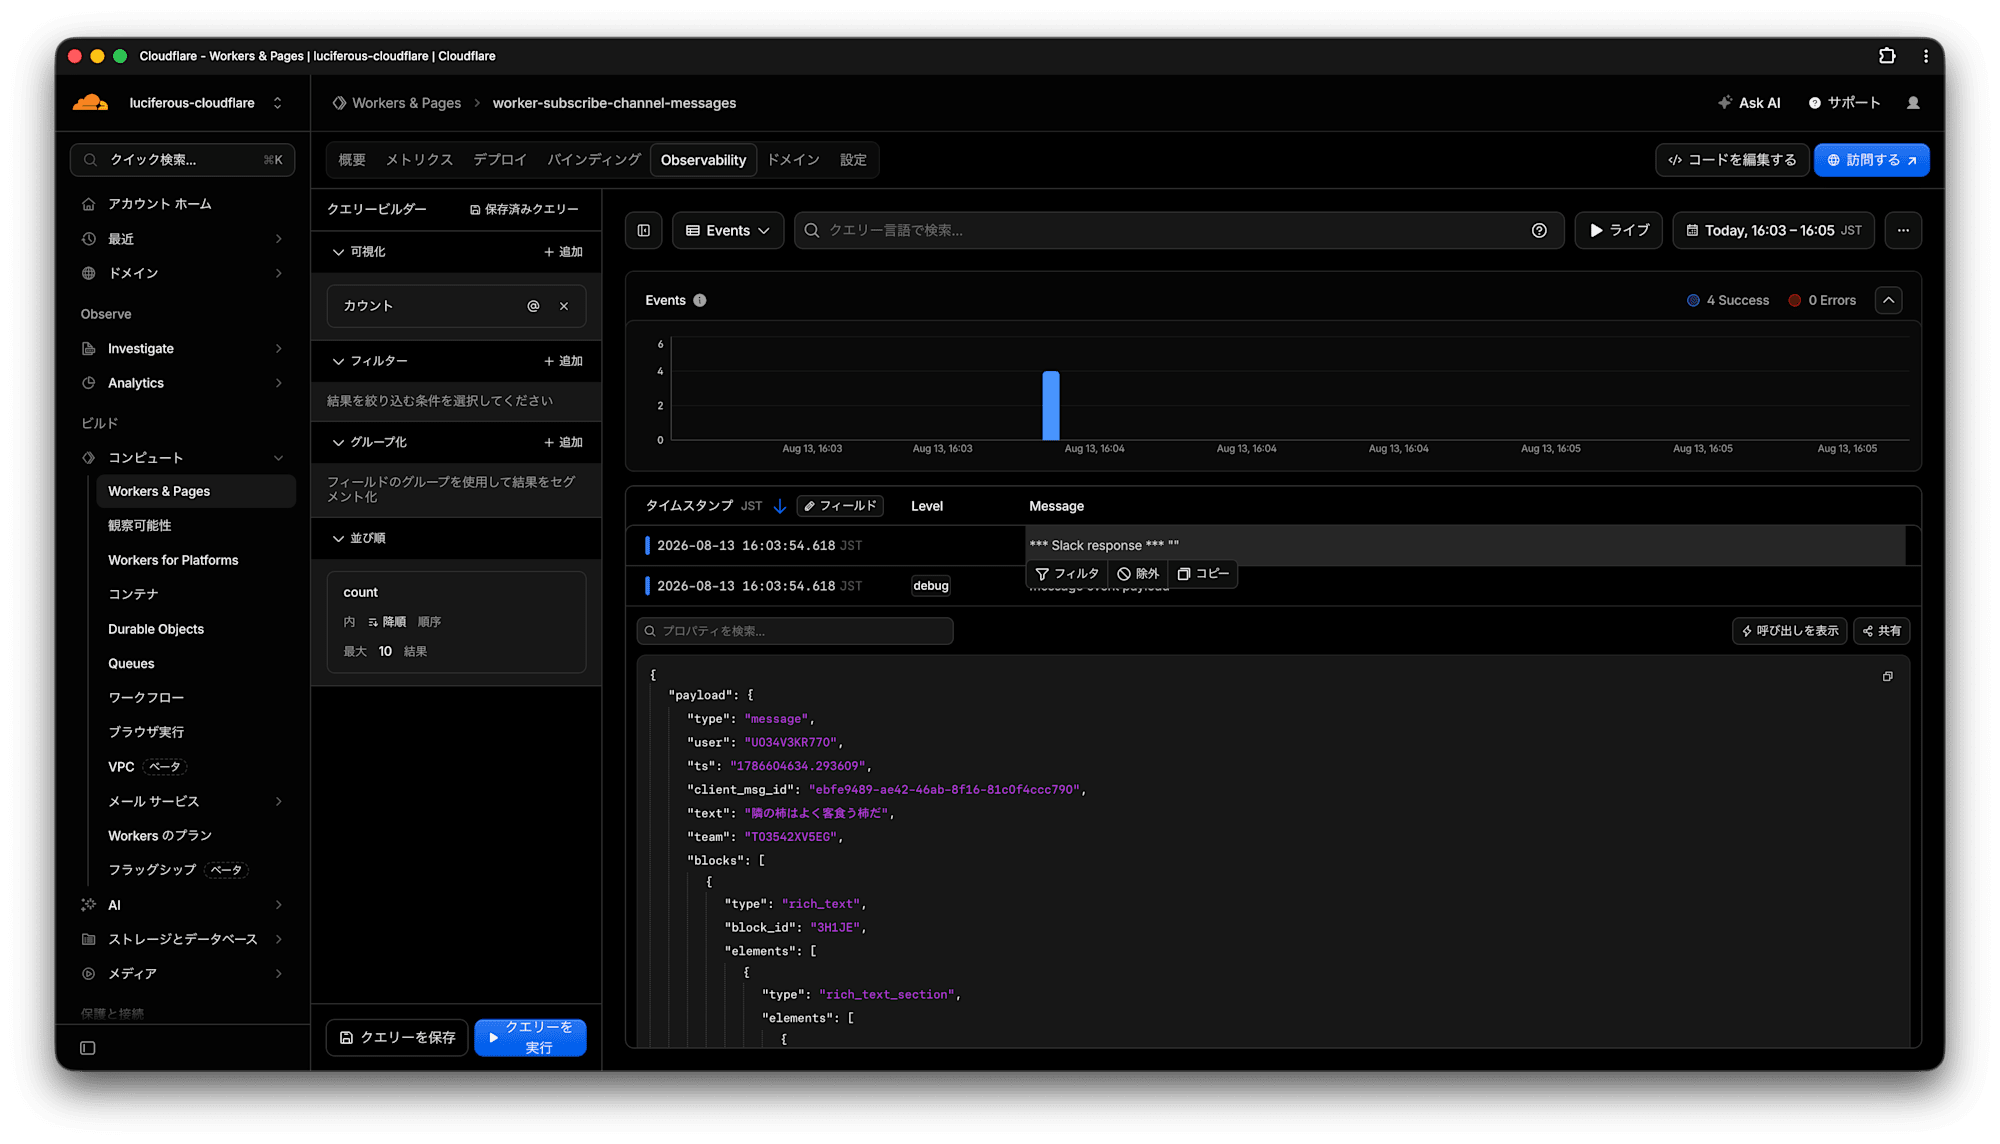Click the アカウント ホーム home icon

(x=89, y=204)
